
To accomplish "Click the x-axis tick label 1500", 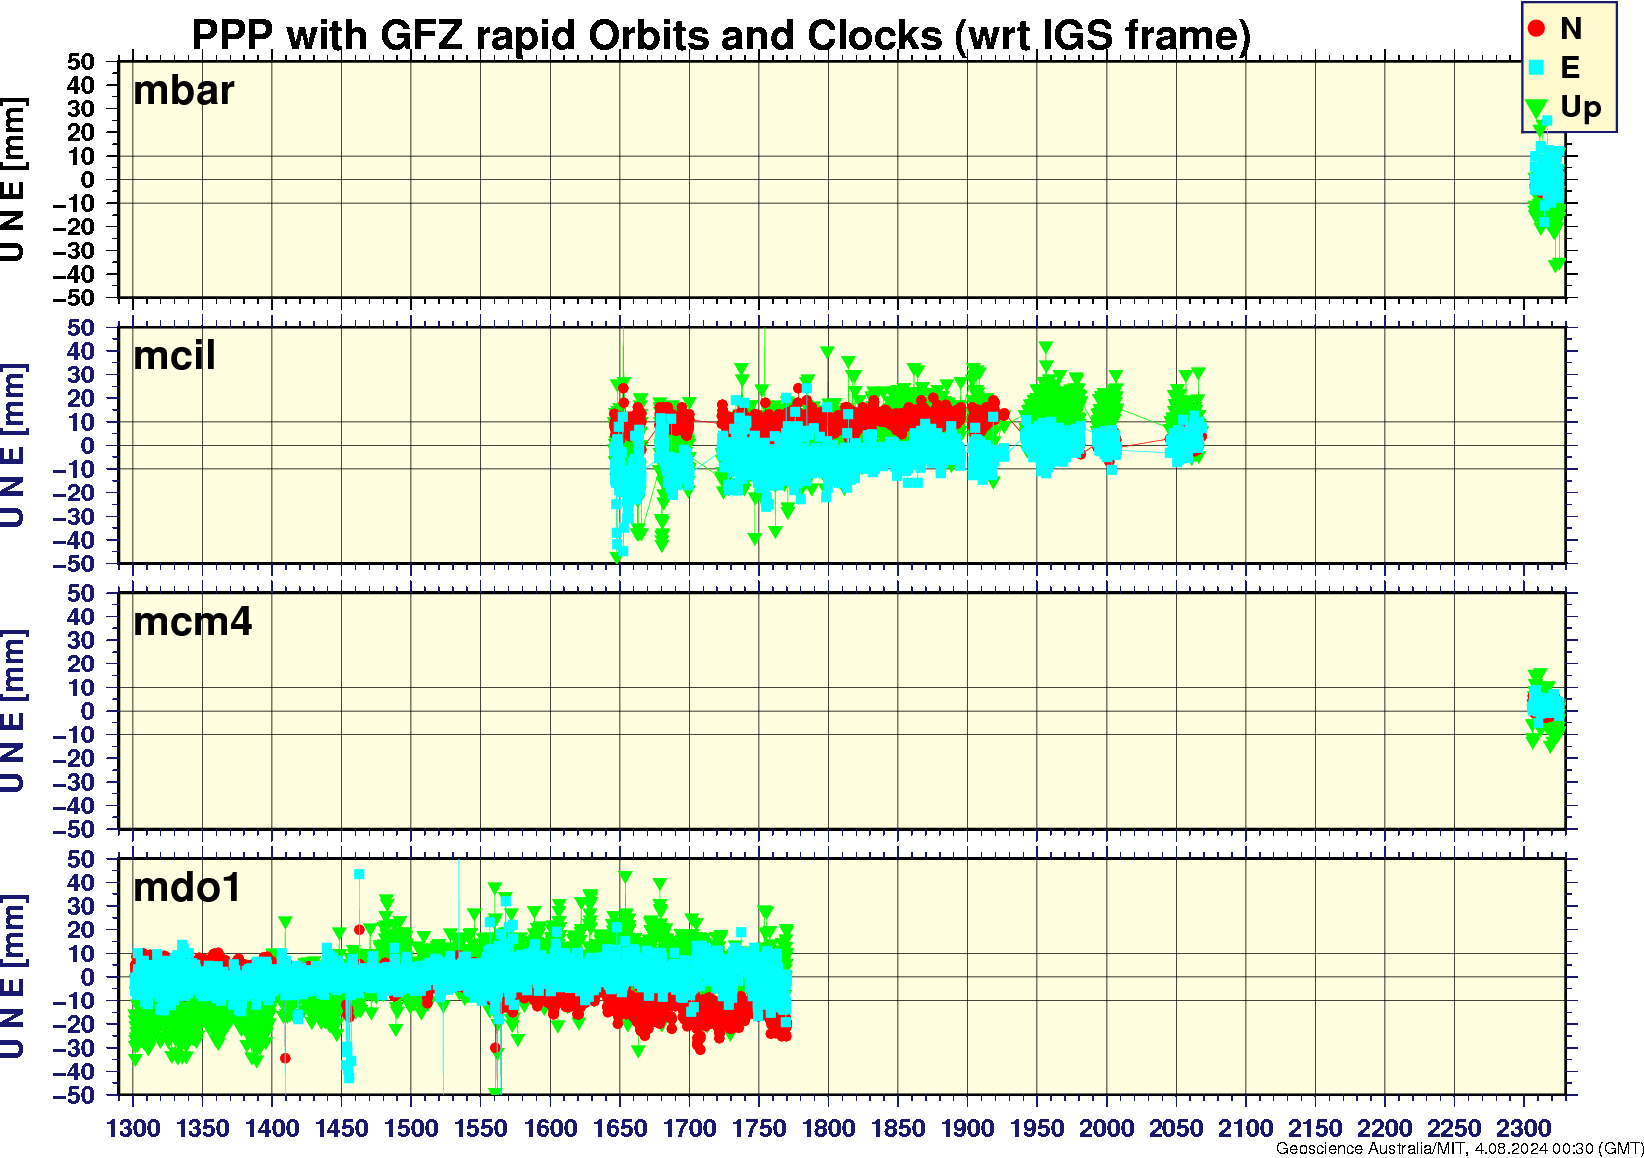I will click(x=411, y=1128).
